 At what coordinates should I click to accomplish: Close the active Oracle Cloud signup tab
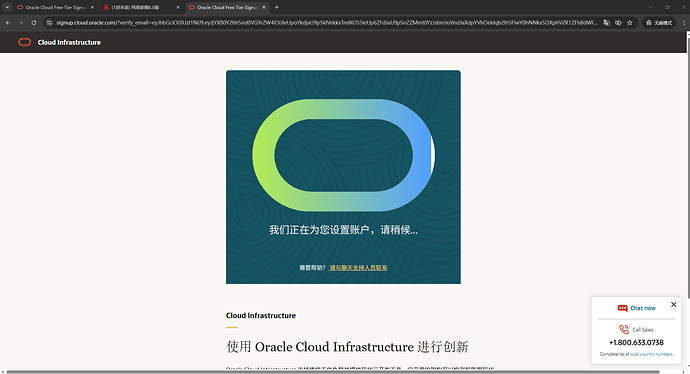tap(264, 7)
